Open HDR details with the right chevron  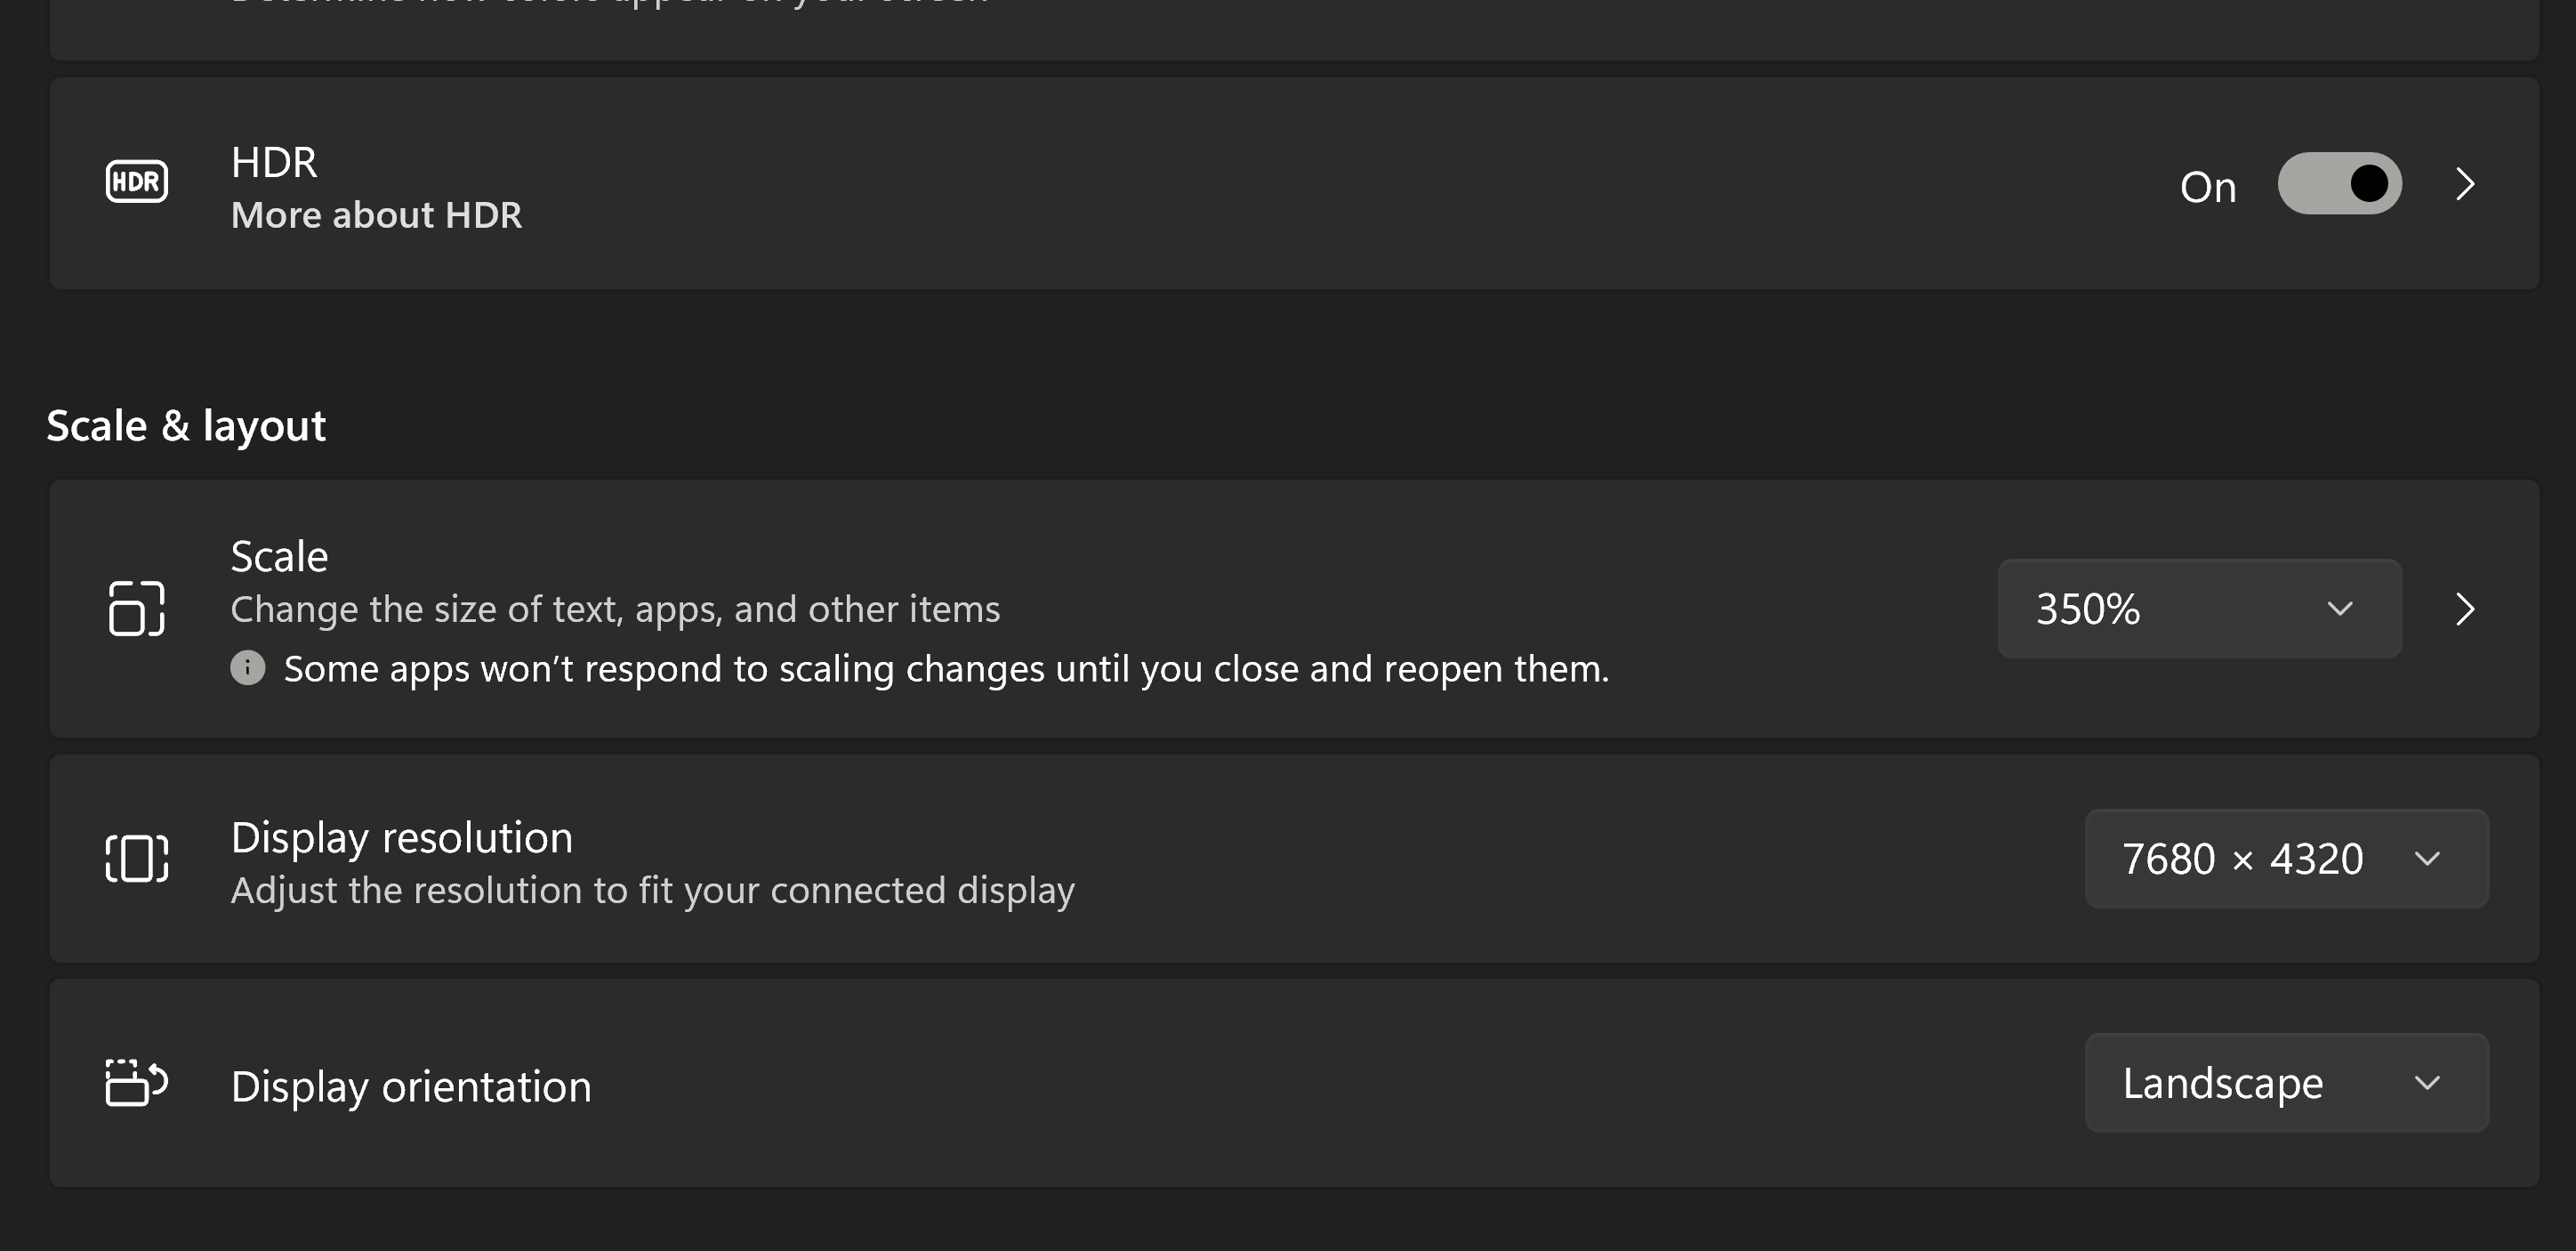tap(2465, 184)
